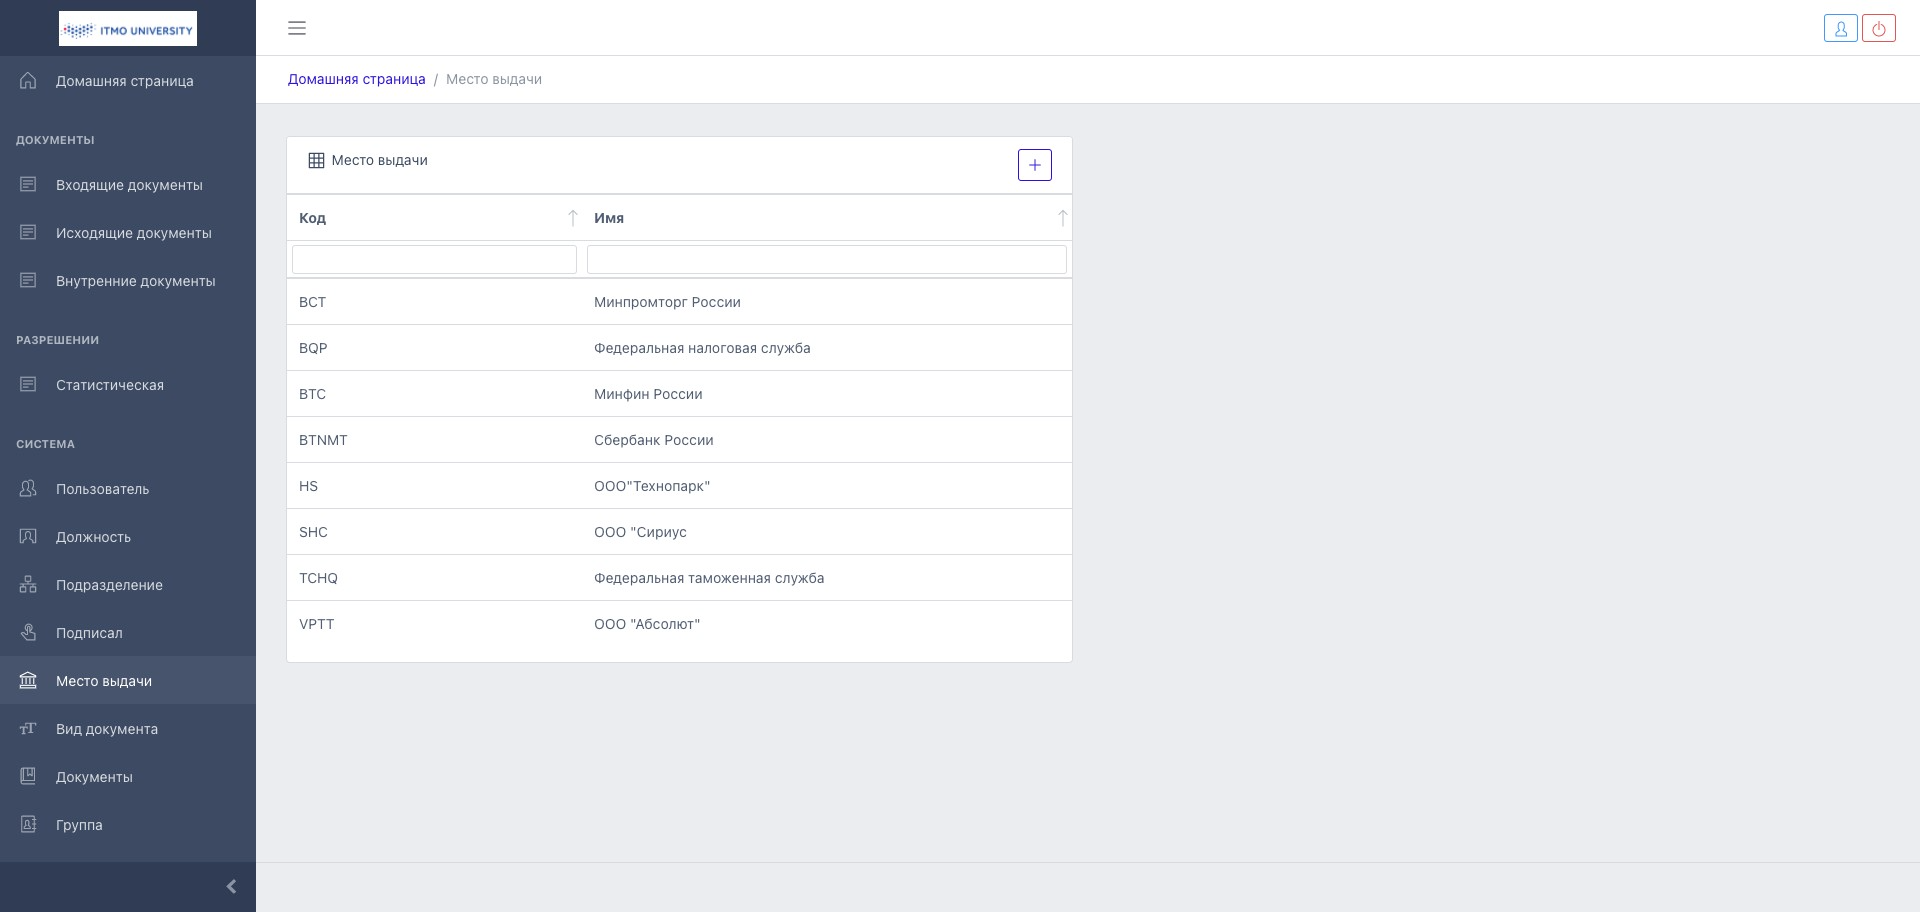Open Входящие документы menu item

129,185
